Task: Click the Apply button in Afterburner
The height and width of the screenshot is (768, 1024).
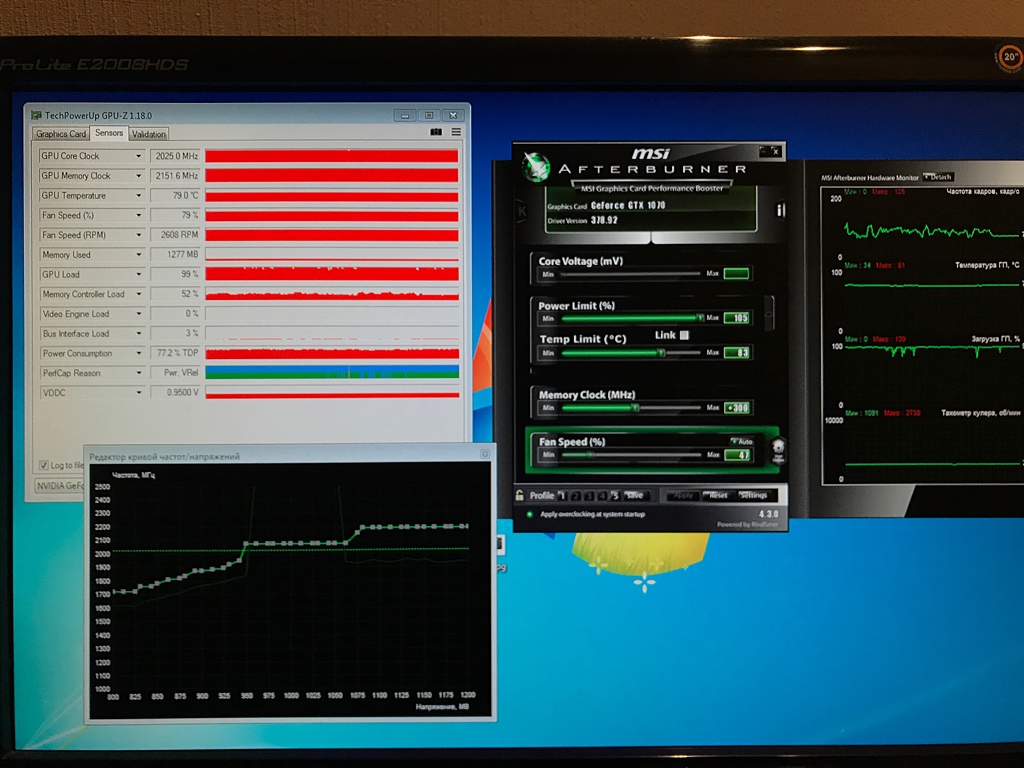Action: click(683, 496)
